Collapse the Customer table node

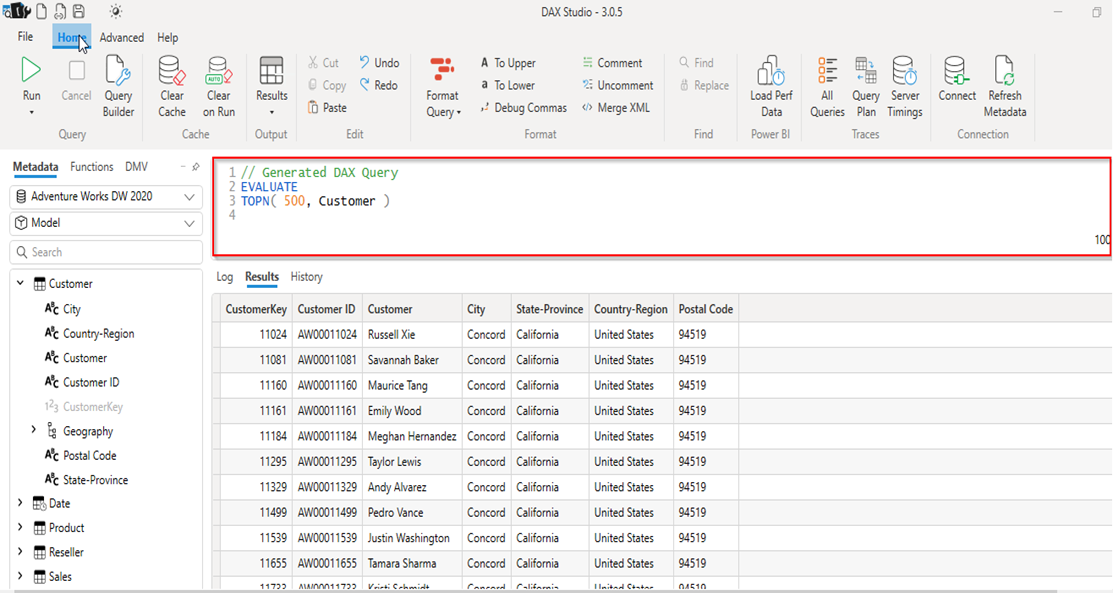[20, 284]
